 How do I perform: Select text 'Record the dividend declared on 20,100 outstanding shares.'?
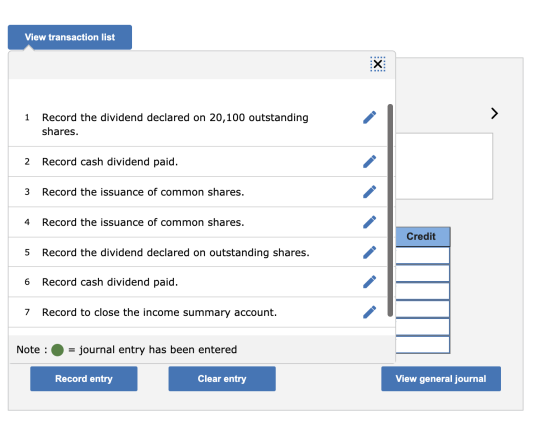[175, 124]
